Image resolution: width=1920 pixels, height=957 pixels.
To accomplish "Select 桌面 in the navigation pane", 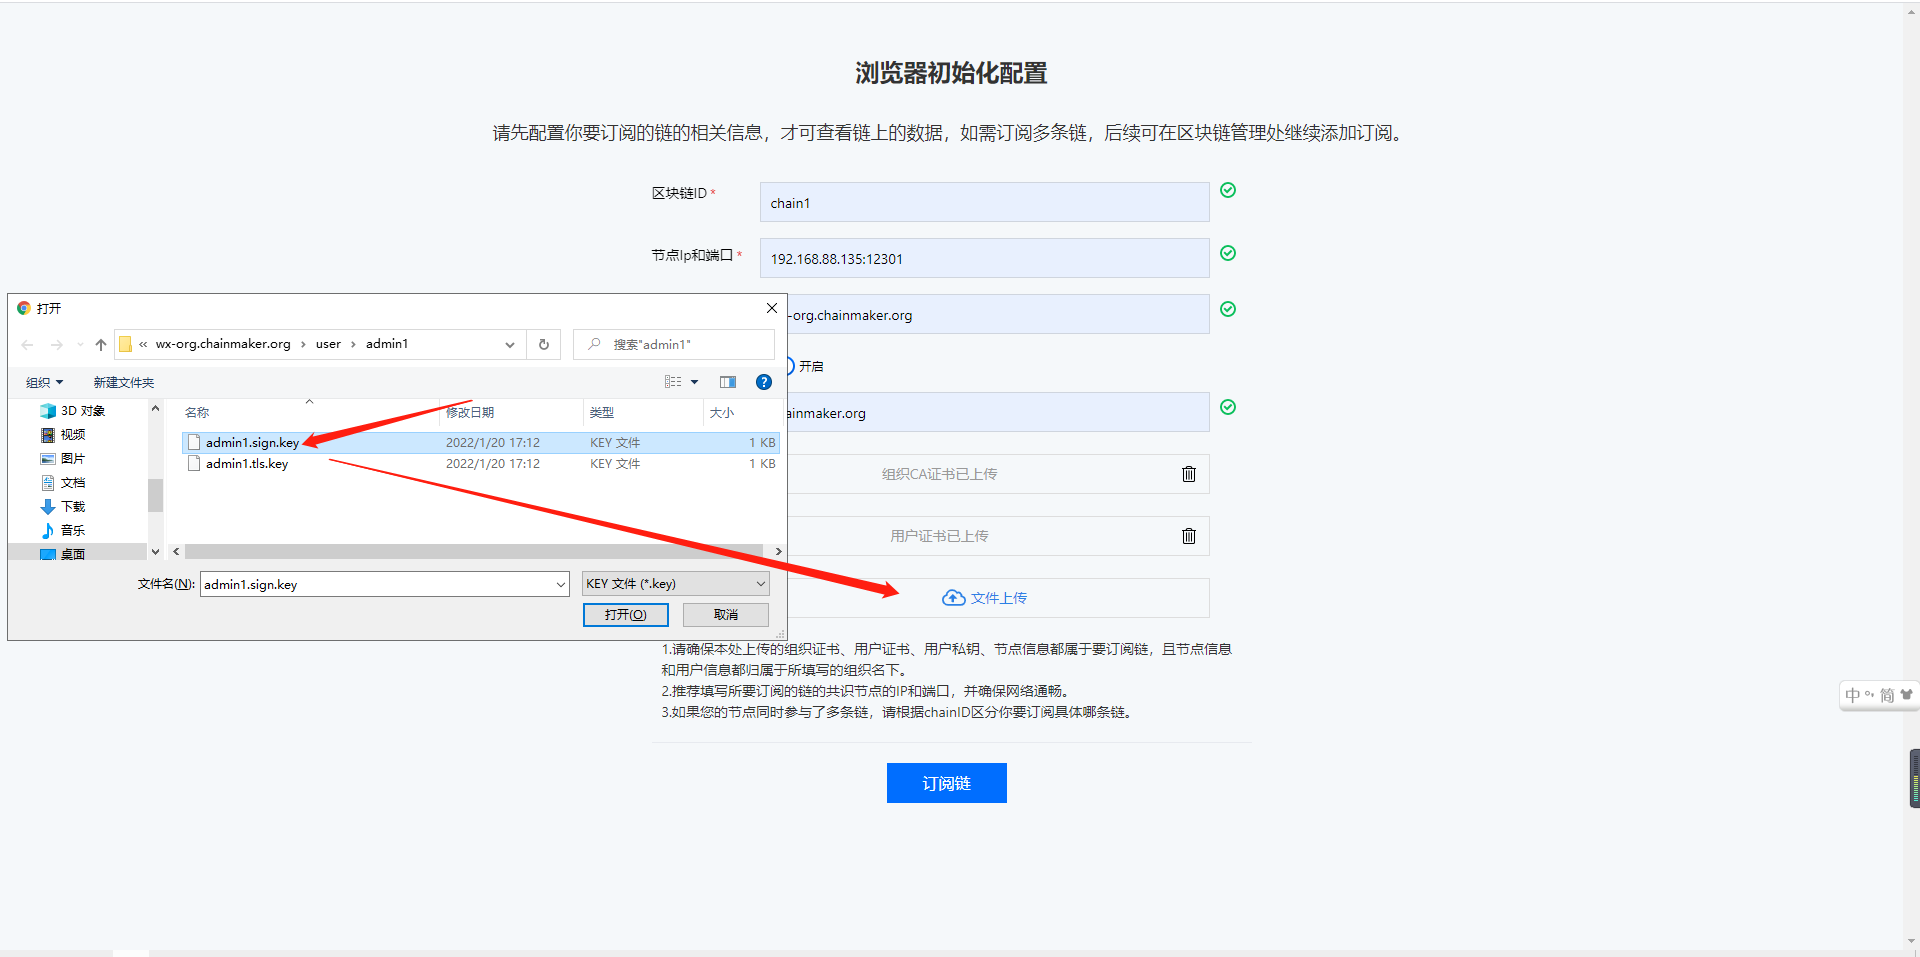I will 63,554.
